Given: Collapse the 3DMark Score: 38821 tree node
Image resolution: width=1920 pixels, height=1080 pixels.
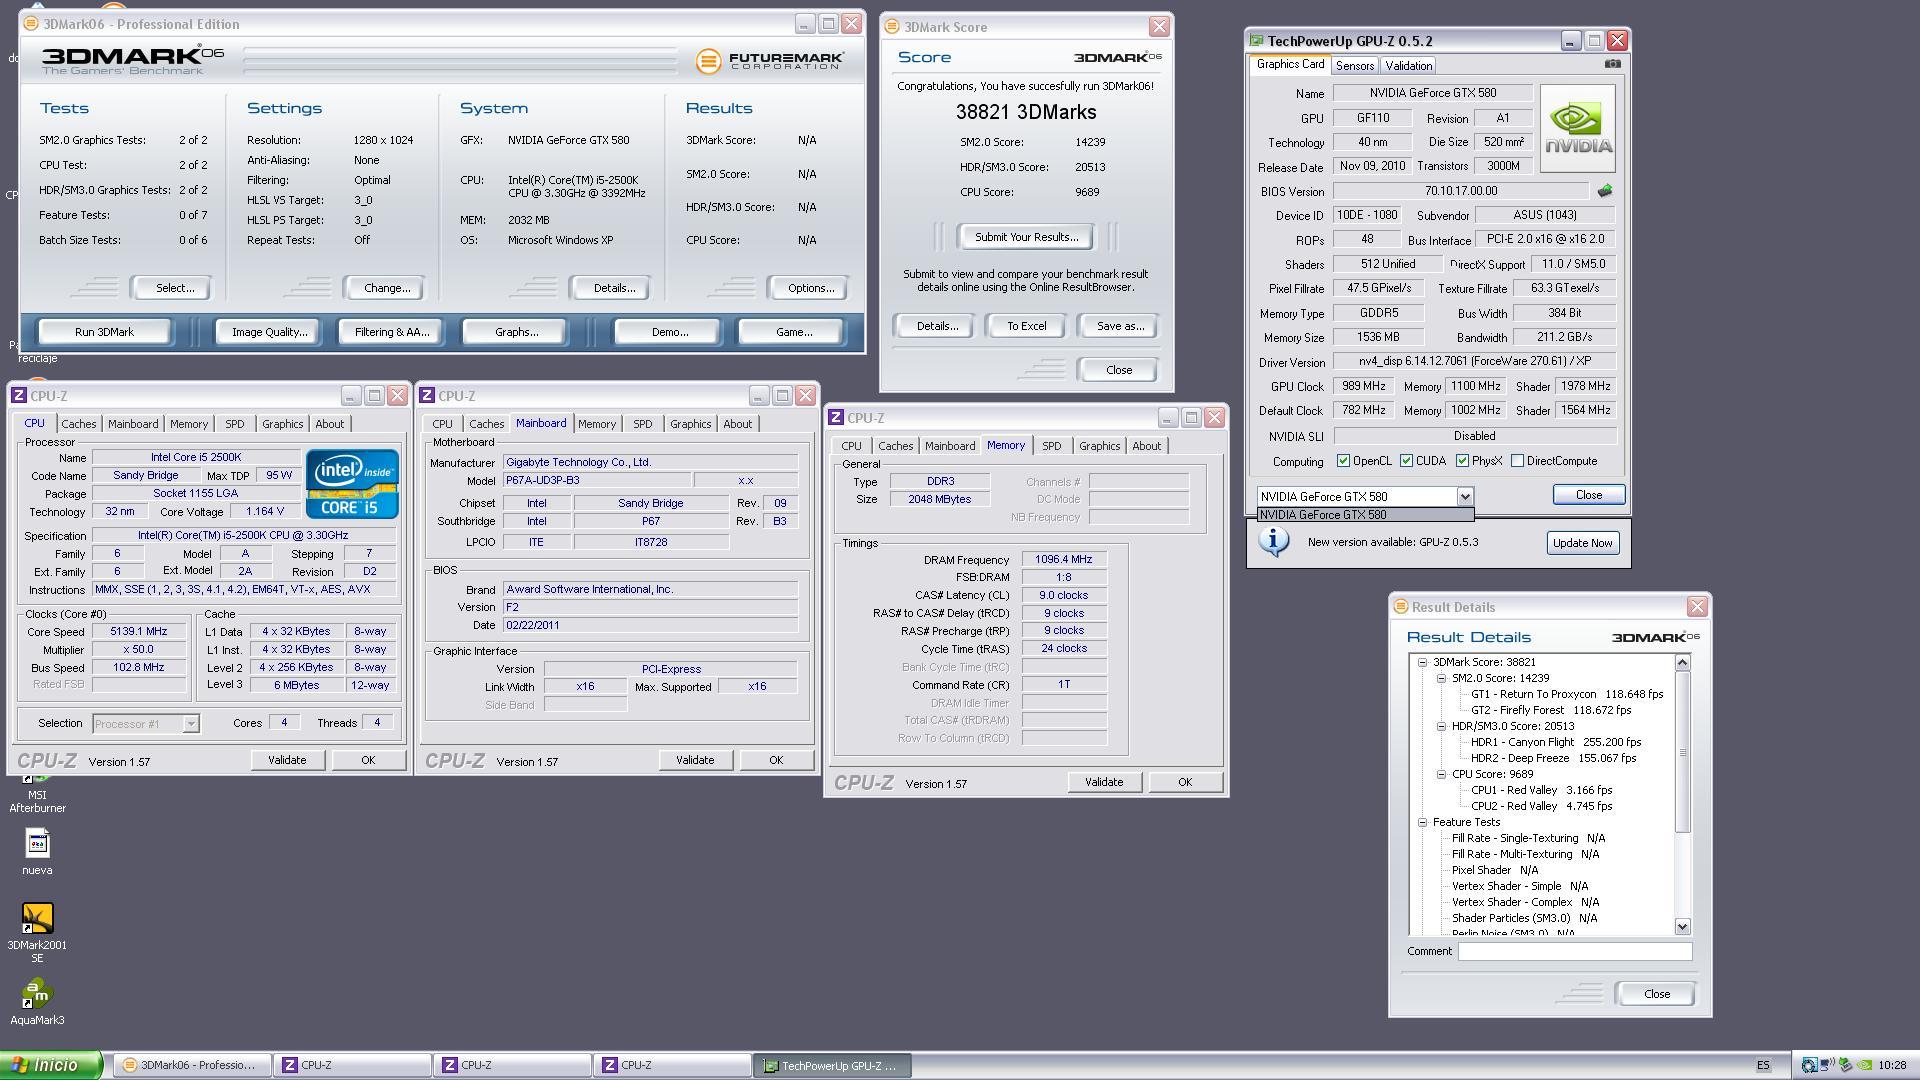Looking at the screenshot, I should point(1422,662).
